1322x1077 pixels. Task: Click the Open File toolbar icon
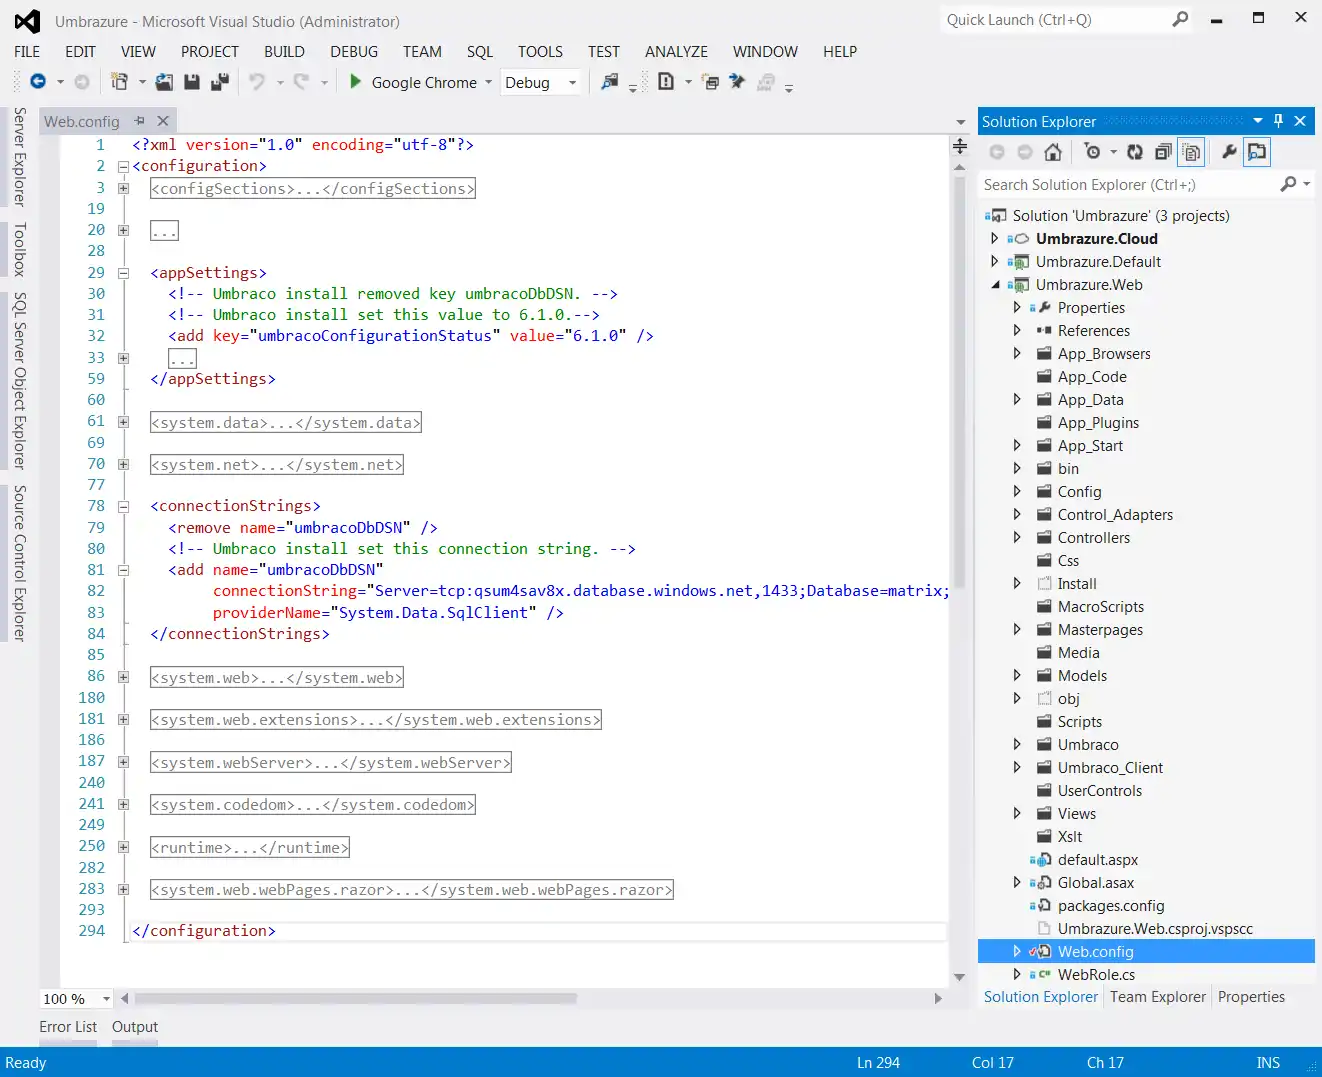click(x=164, y=82)
